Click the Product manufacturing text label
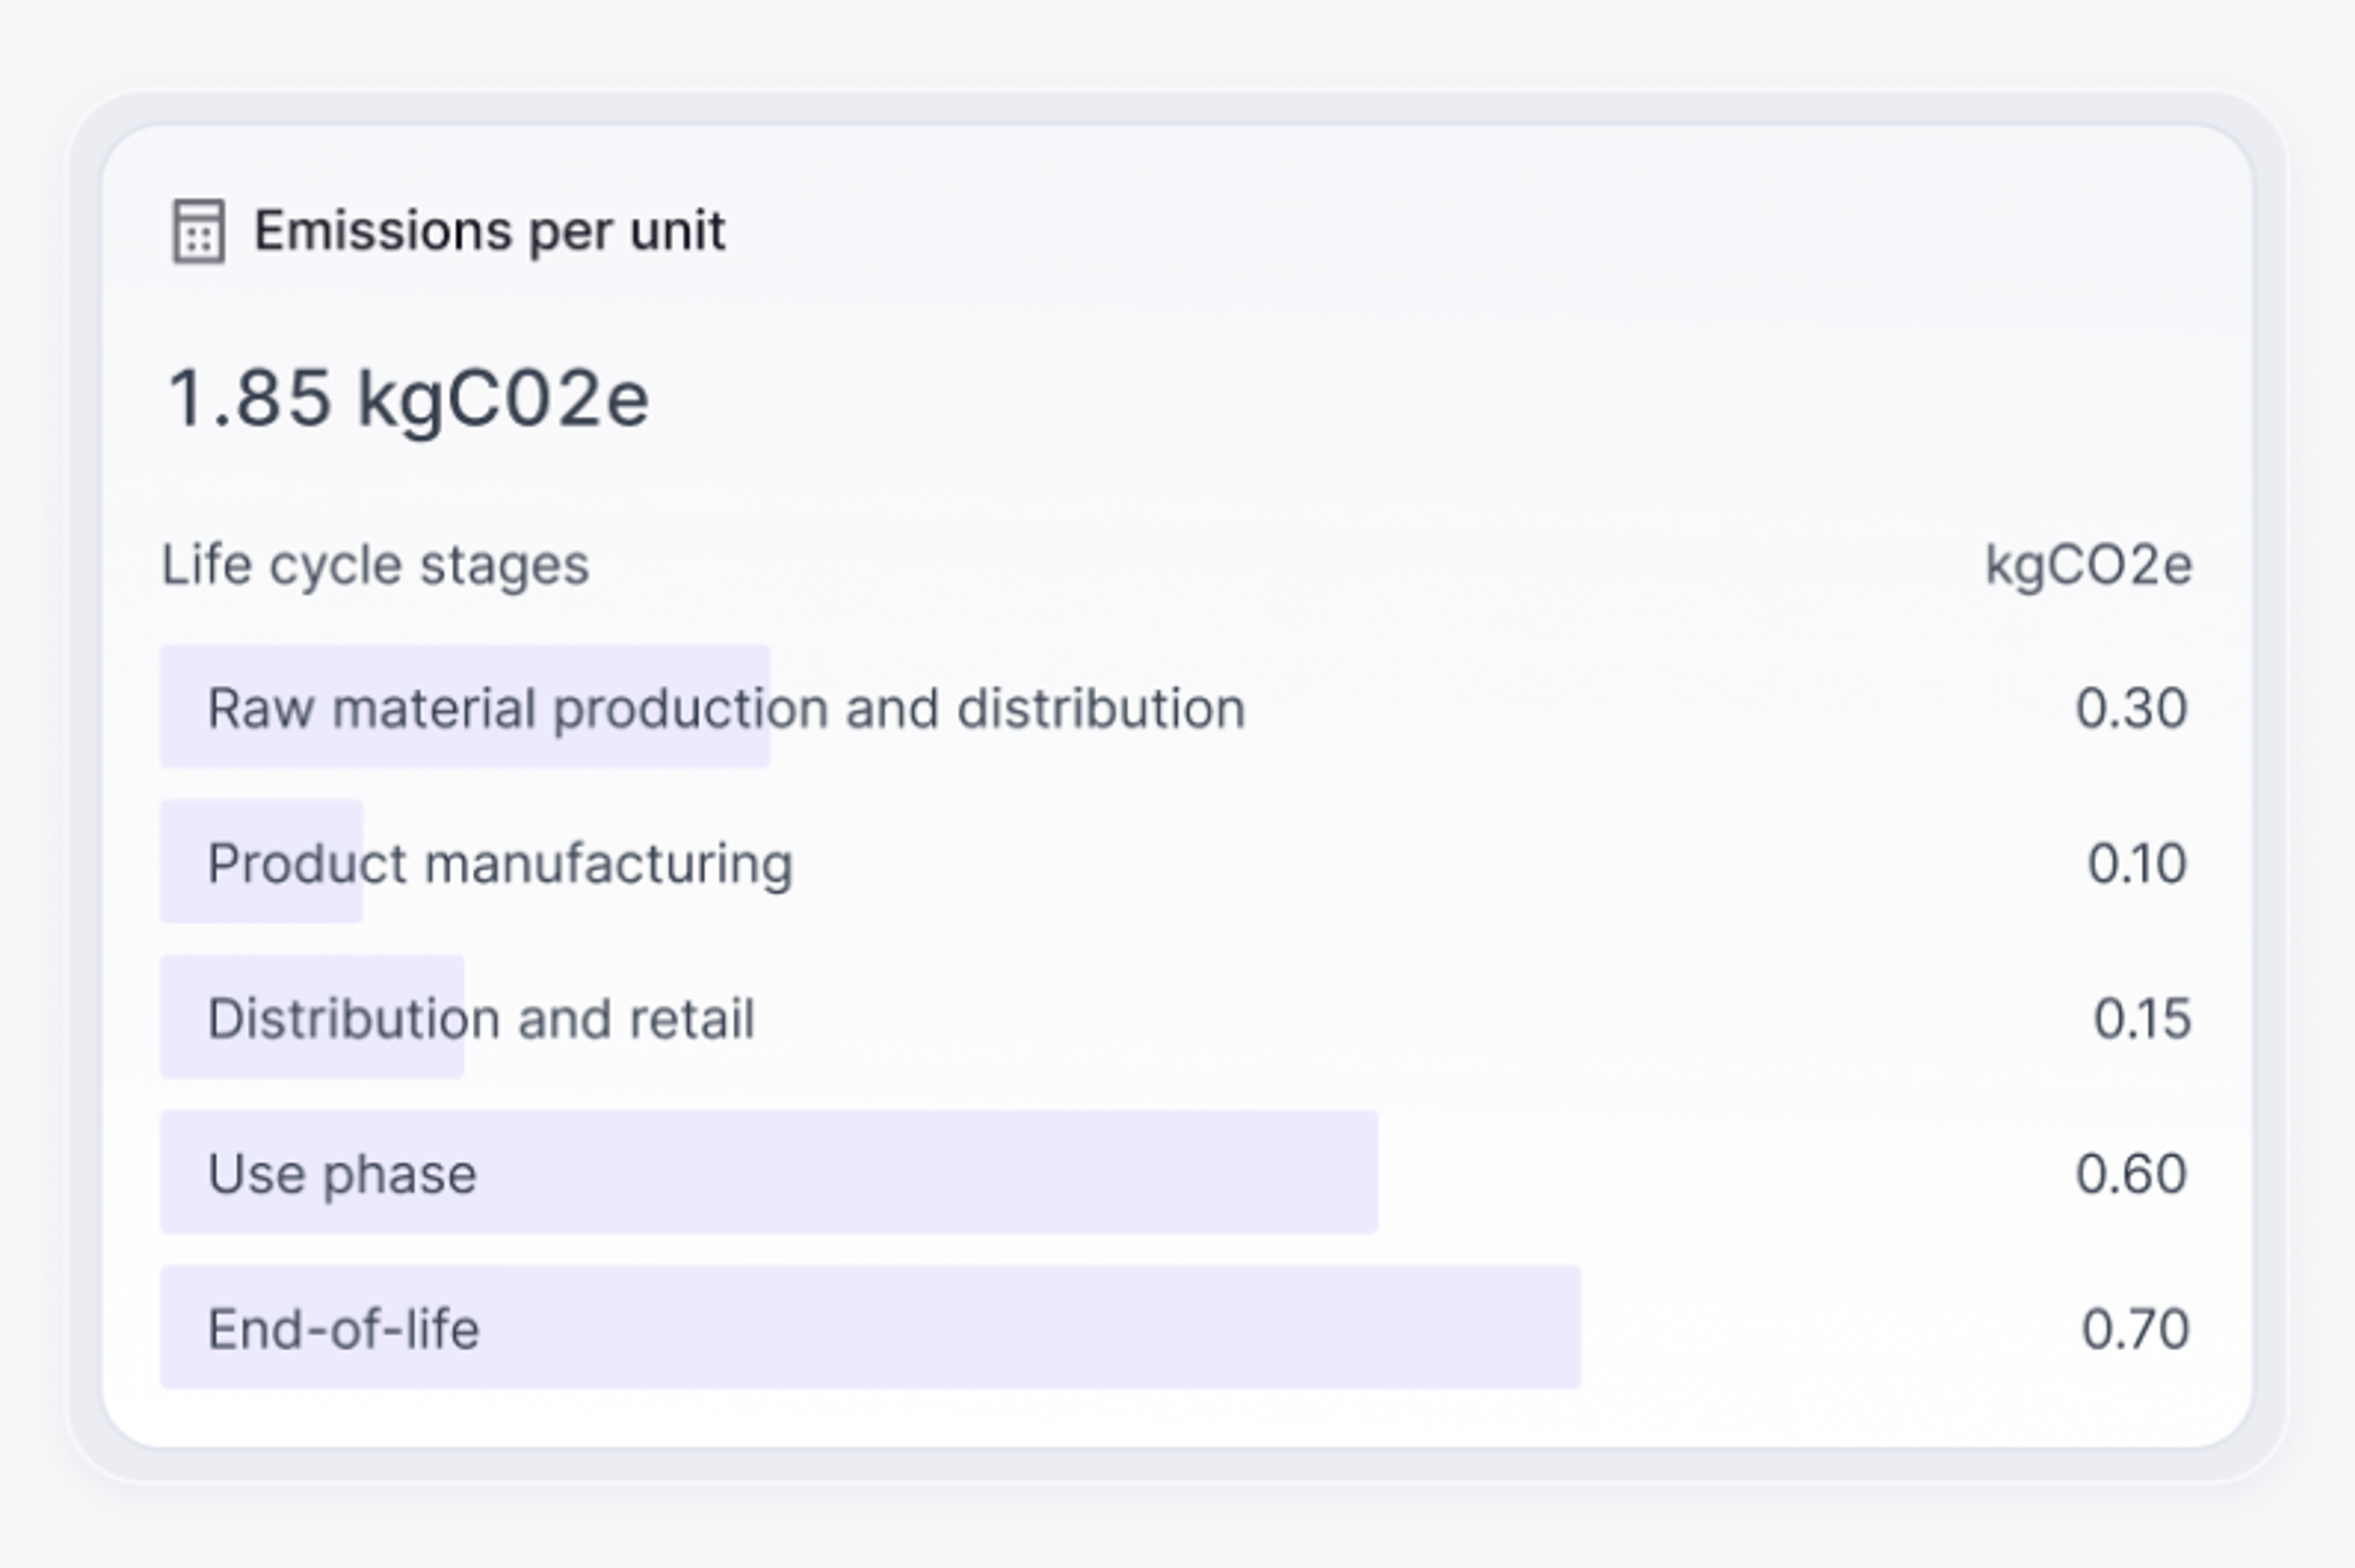This screenshot has height=1568, width=2355. 499,863
